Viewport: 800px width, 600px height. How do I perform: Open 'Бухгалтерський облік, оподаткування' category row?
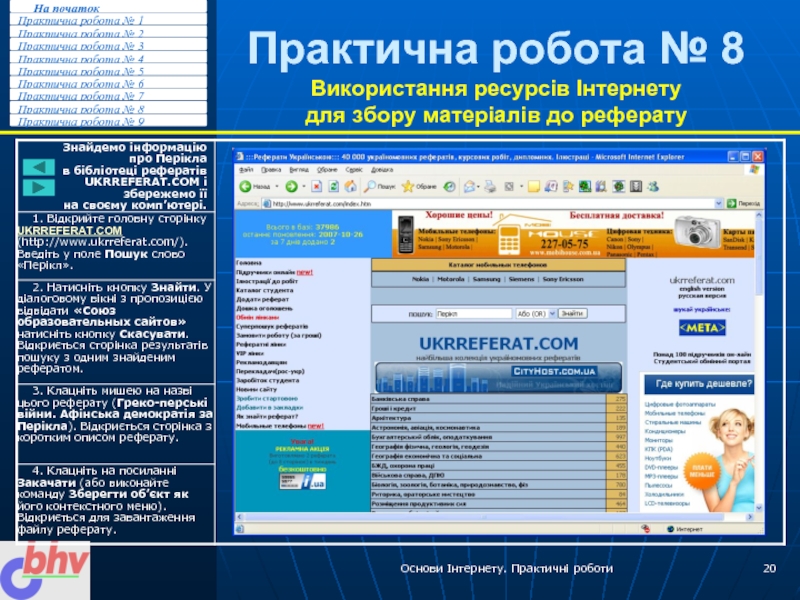click(498, 437)
